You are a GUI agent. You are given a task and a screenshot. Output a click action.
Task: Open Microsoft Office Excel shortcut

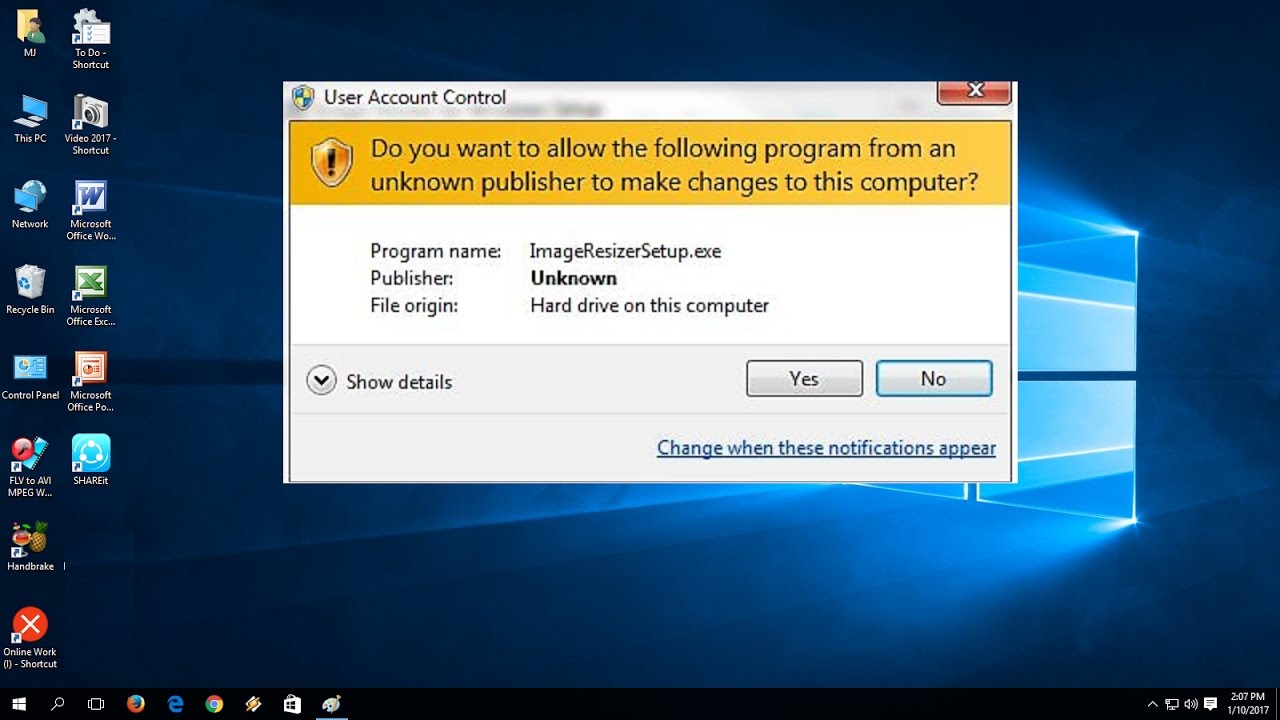pyautogui.click(x=91, y=296)
